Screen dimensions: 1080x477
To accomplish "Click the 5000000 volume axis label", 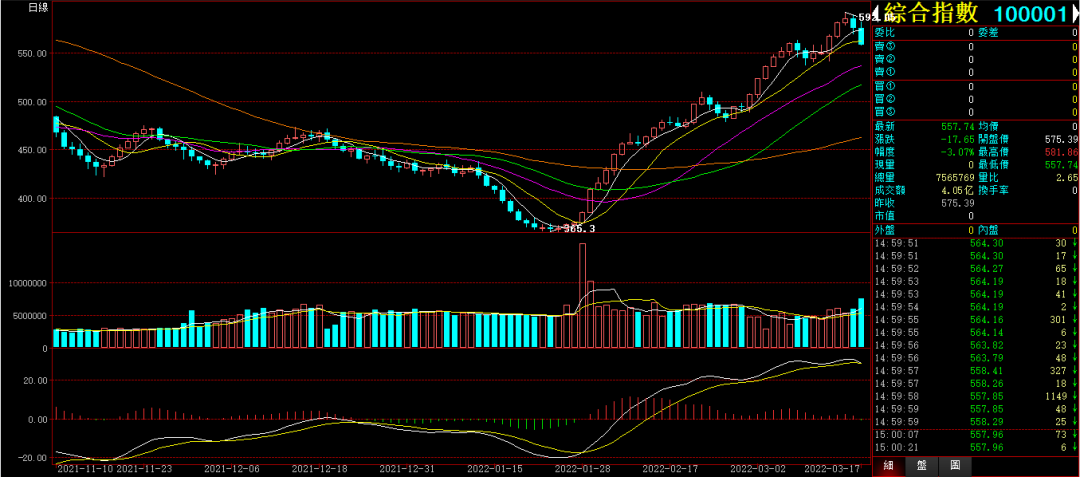I will click(30, 316).
